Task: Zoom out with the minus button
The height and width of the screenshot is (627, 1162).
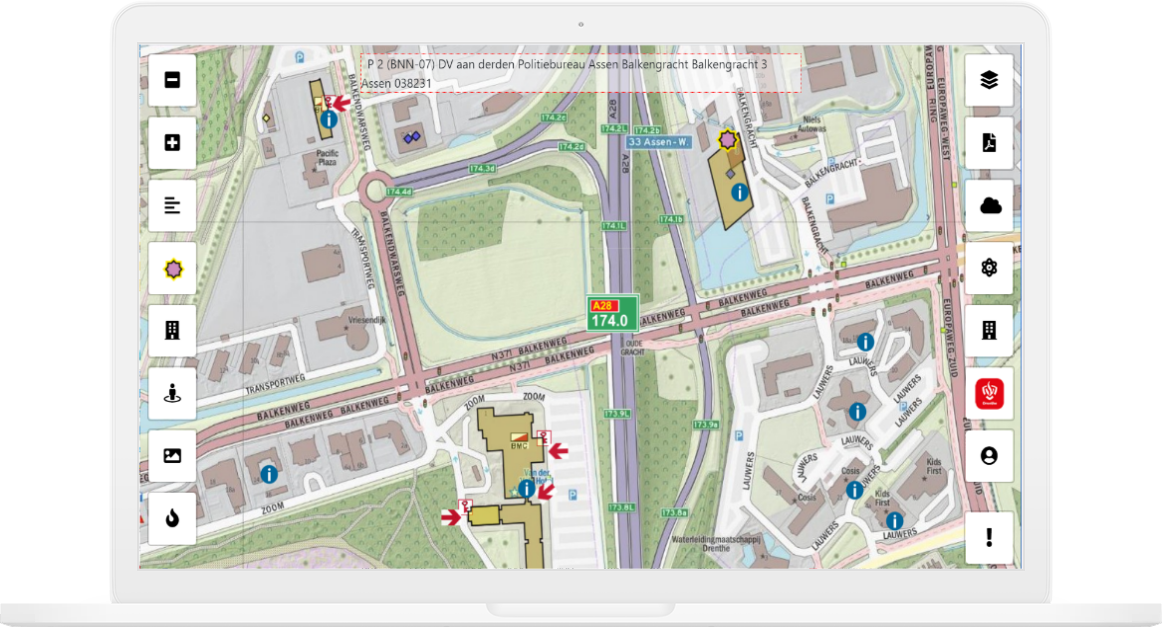Action: pyautogui.click(x=172, y=80)
